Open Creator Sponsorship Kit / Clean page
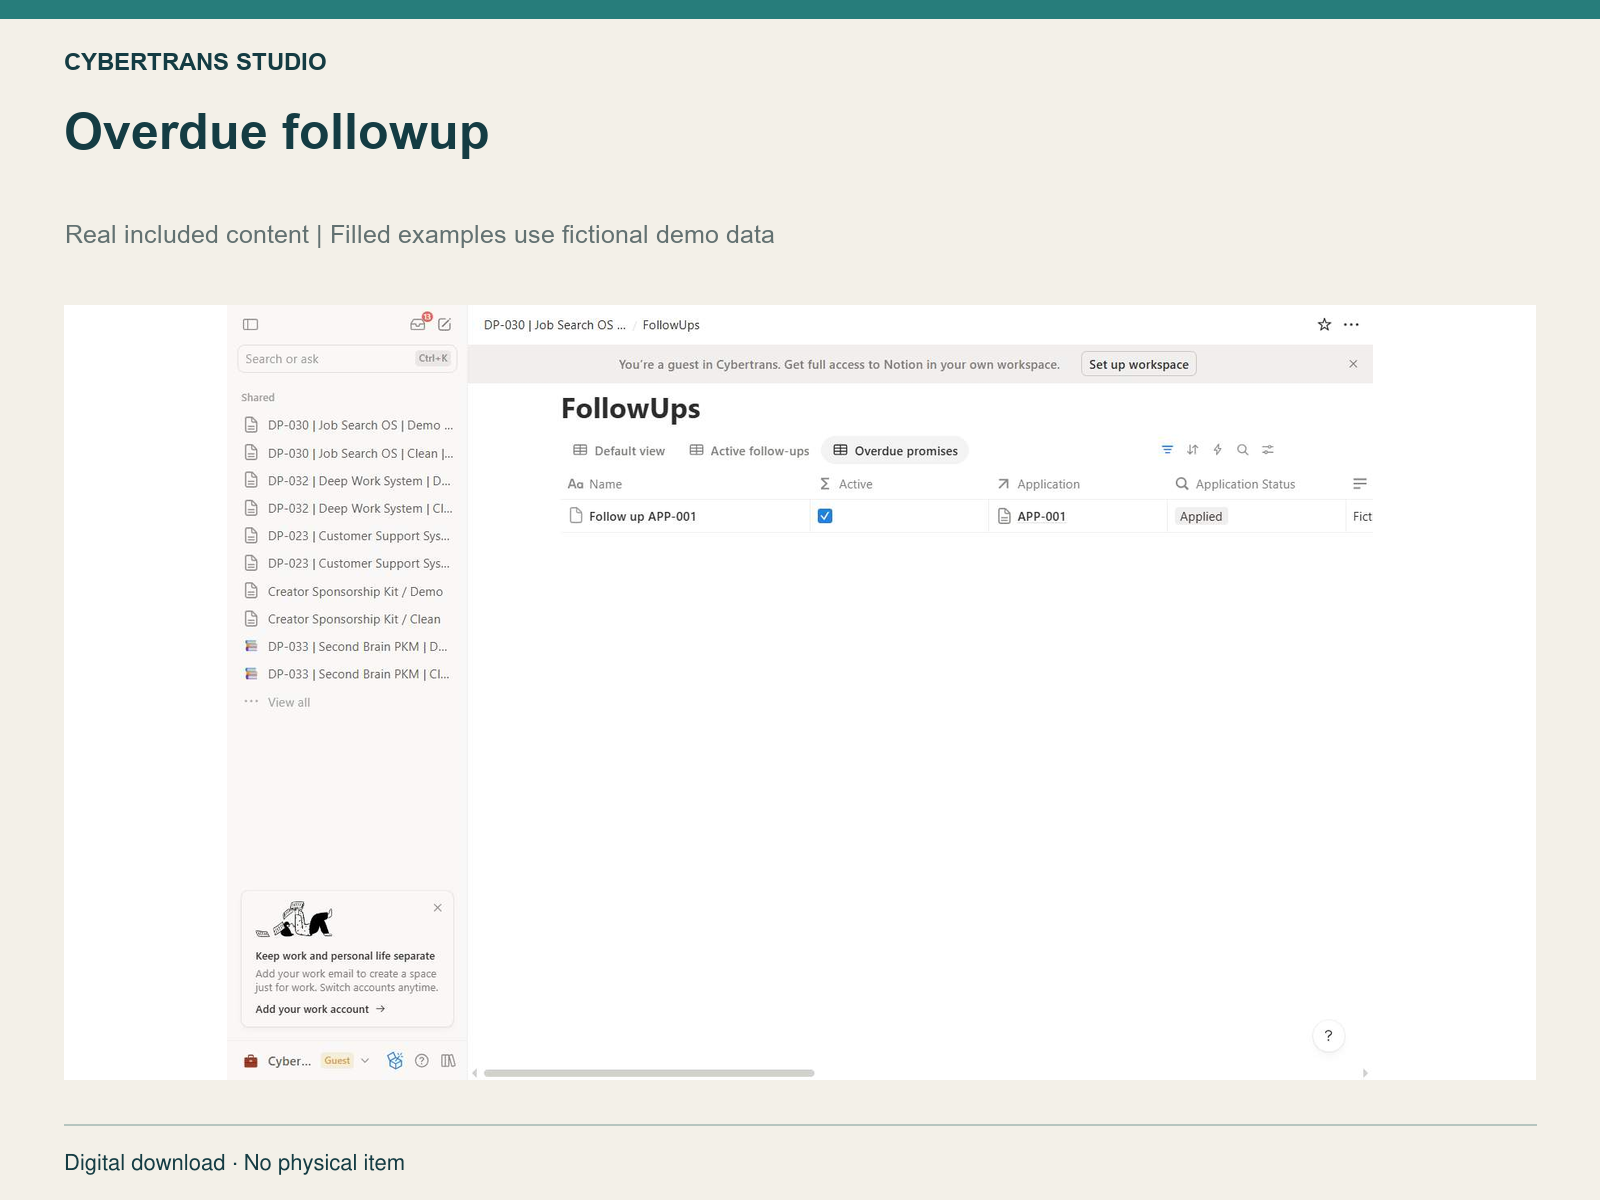This screenshot has width=1600, height=1200. tap(349, 619)
